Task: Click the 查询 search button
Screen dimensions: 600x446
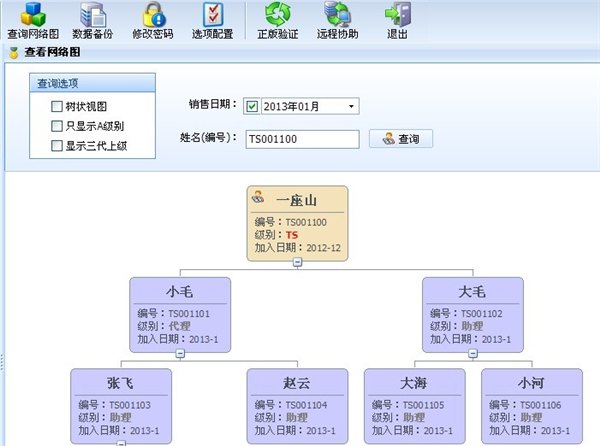Action: tap(401, 138)
